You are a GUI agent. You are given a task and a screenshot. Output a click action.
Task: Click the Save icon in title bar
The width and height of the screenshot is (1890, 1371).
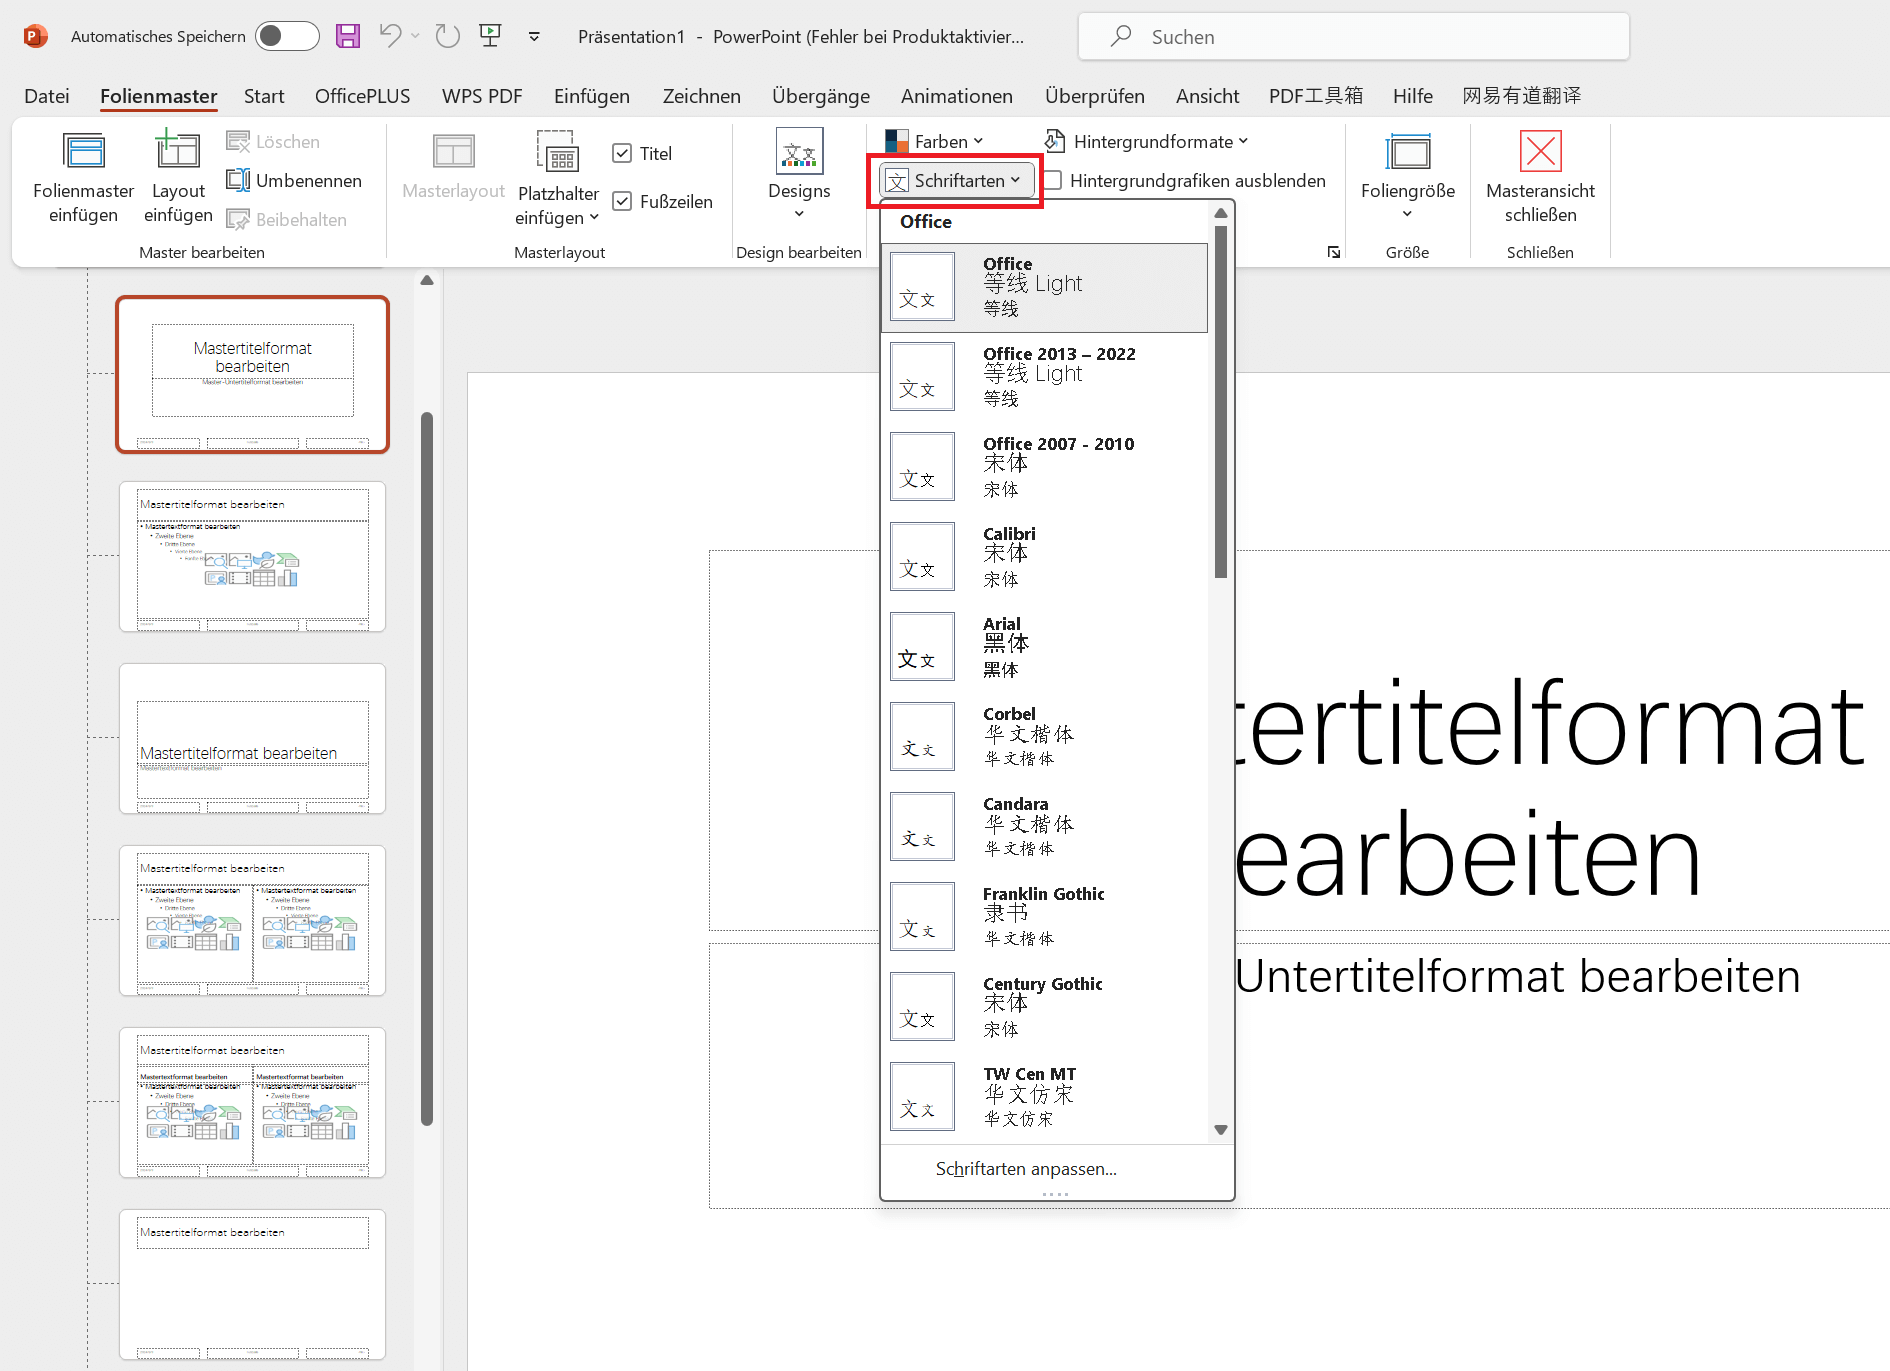tap(347, 37)
